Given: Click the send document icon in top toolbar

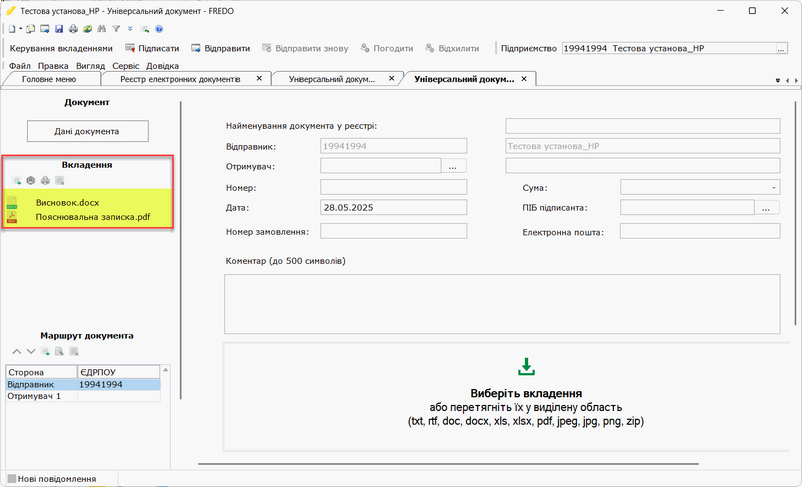Looking at the screenshot, I should (45, 29).
